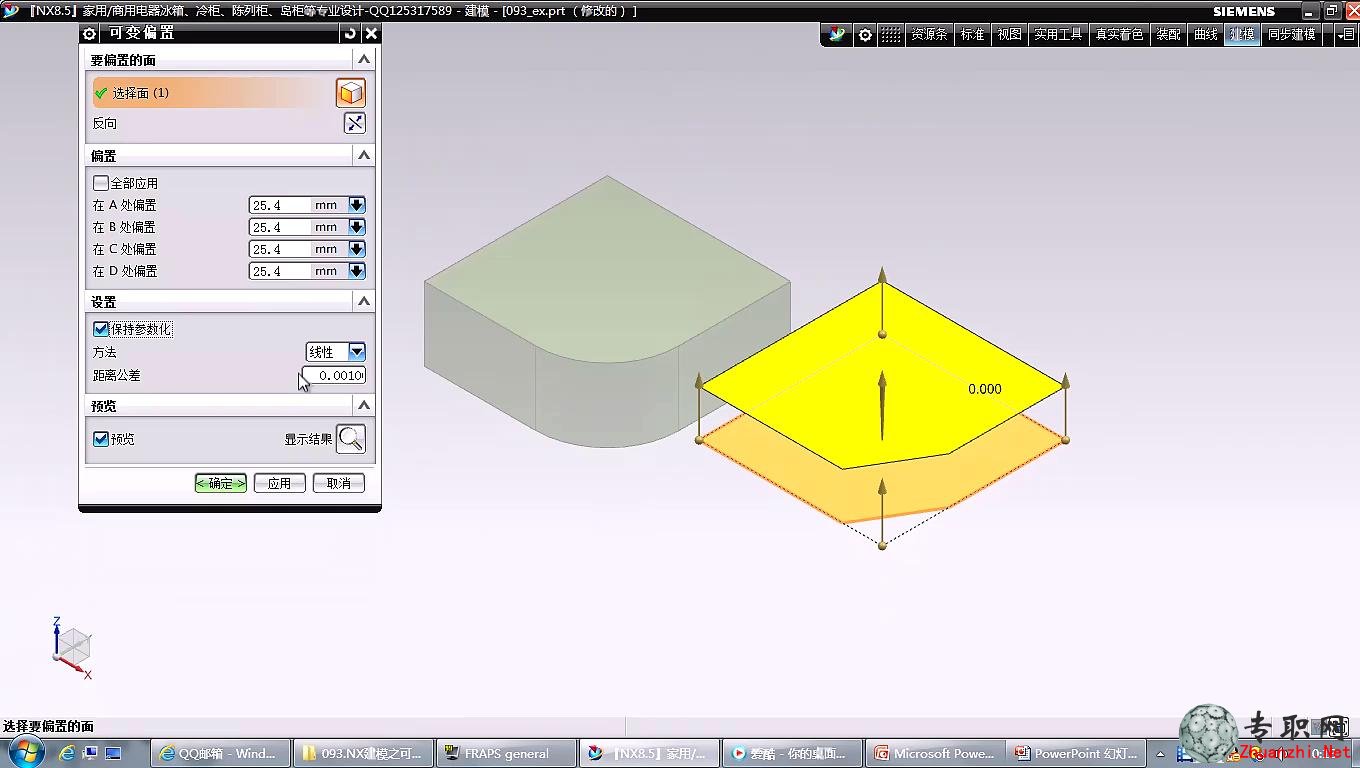Viewport: 1360px width, 768px height.
Task: Open the 同步建模 toolbar tab
Action: 1292,34
